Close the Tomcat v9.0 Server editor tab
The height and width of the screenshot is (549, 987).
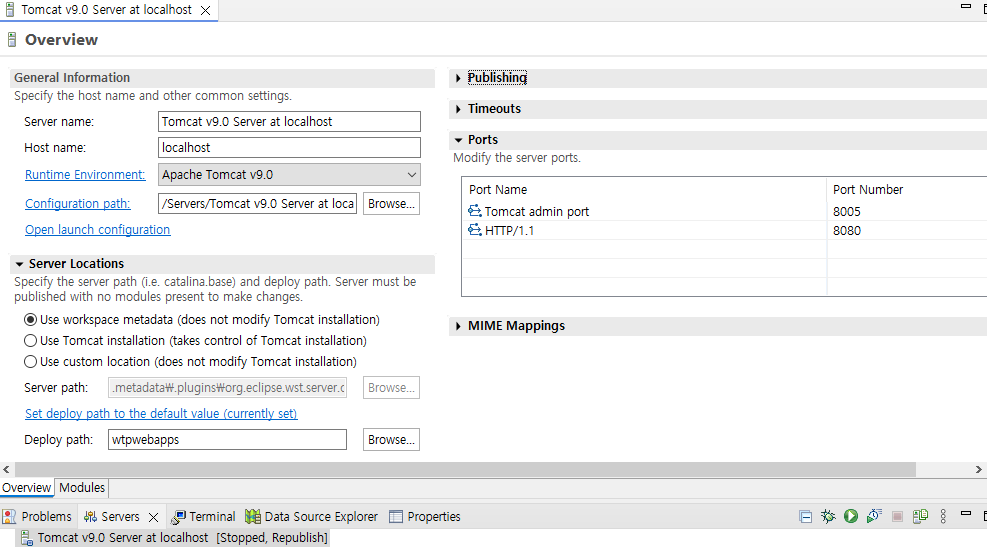click(205, 10)
